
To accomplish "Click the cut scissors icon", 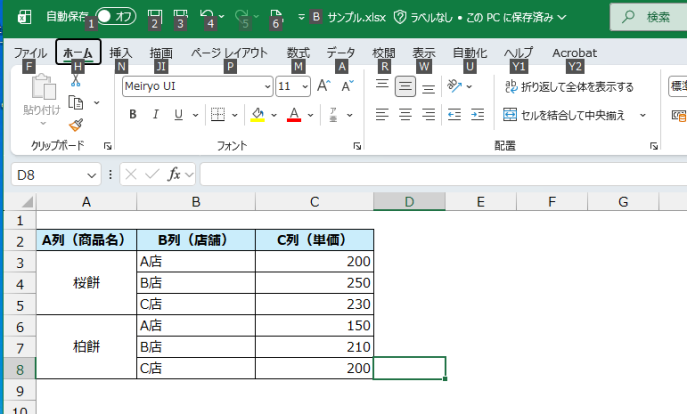I will (x=76, y=80).
